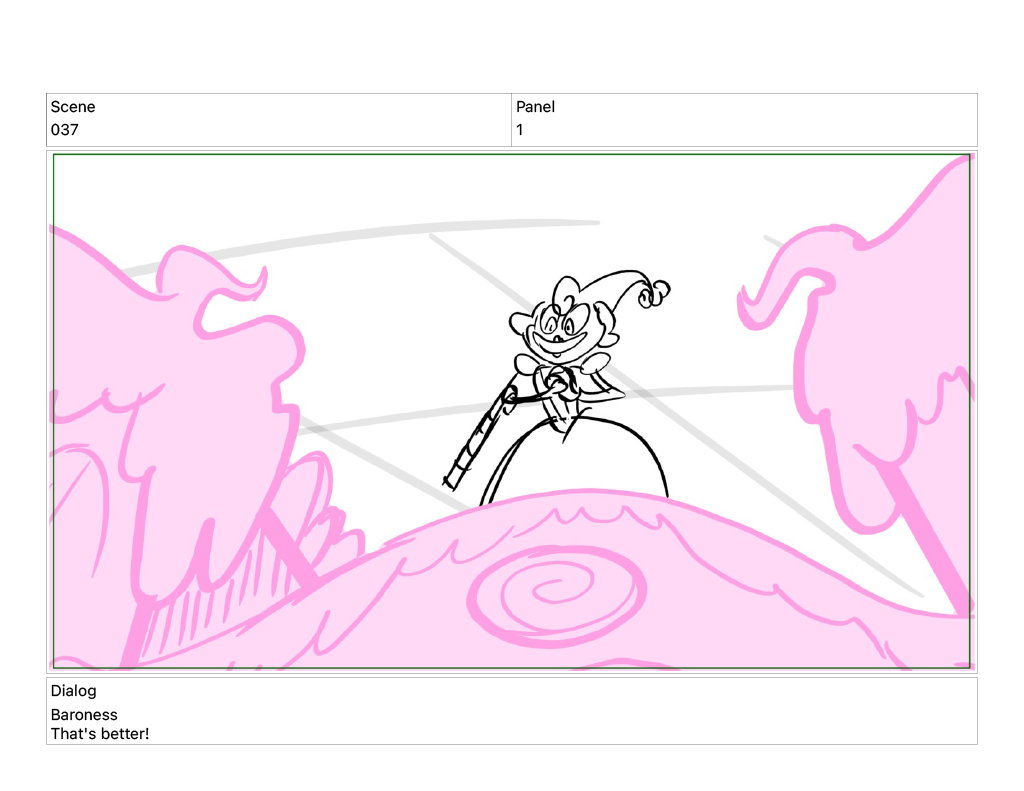Select the panel number 1

coord(520,130)
